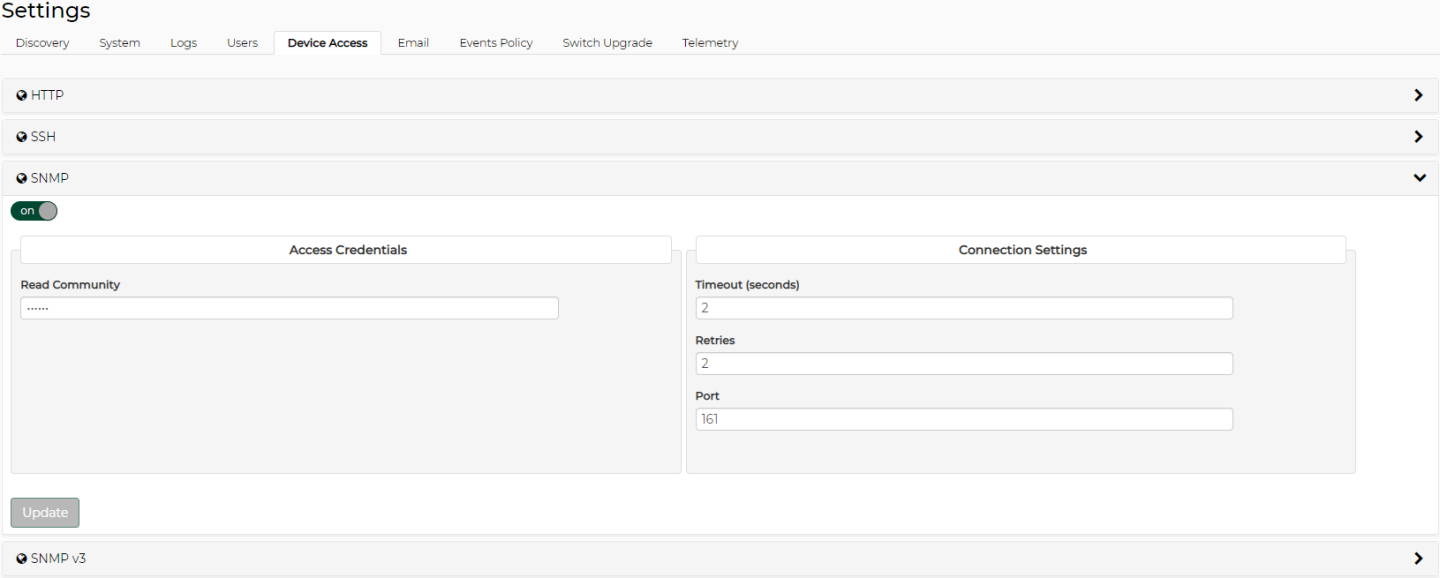Expand the SNMP v3 section chevron

click(1418, 559)
